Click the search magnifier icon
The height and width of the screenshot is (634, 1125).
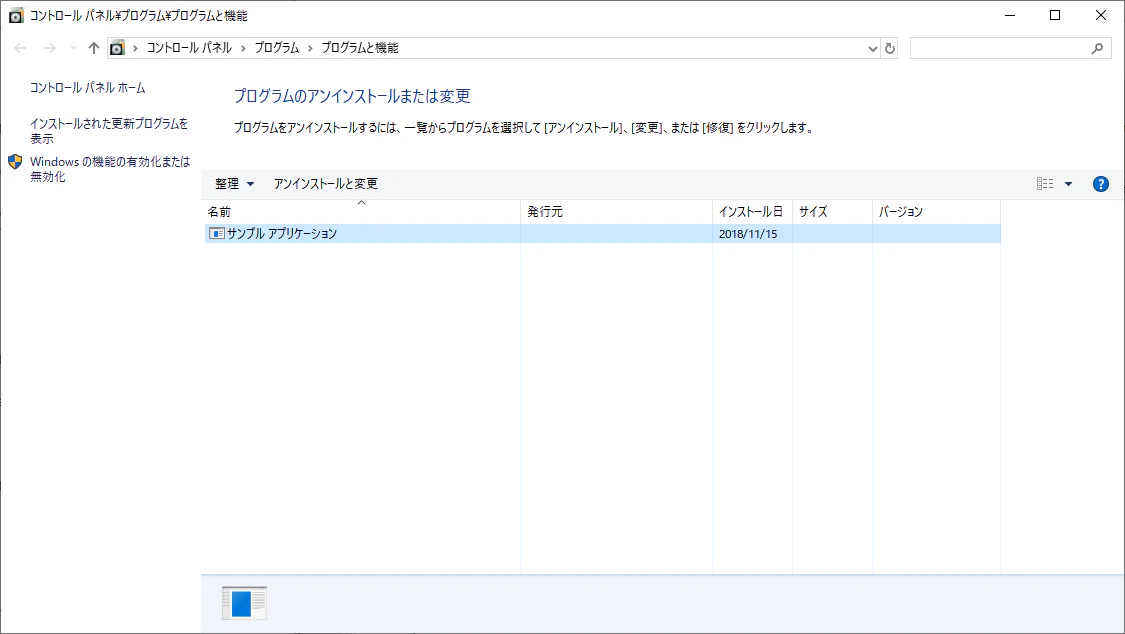1097,48
